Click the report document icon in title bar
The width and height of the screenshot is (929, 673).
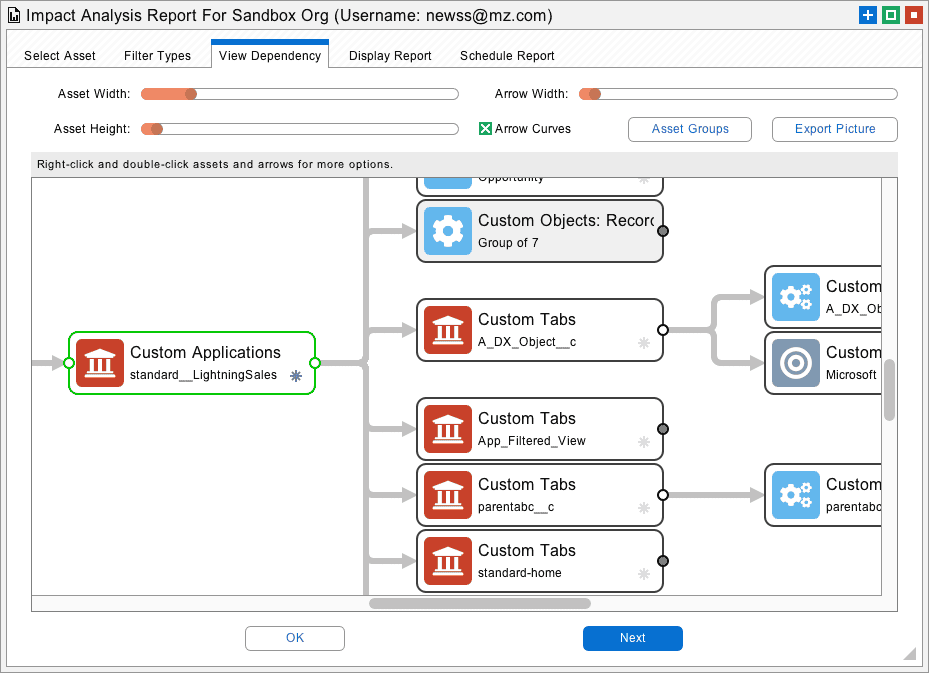[14, 15]
